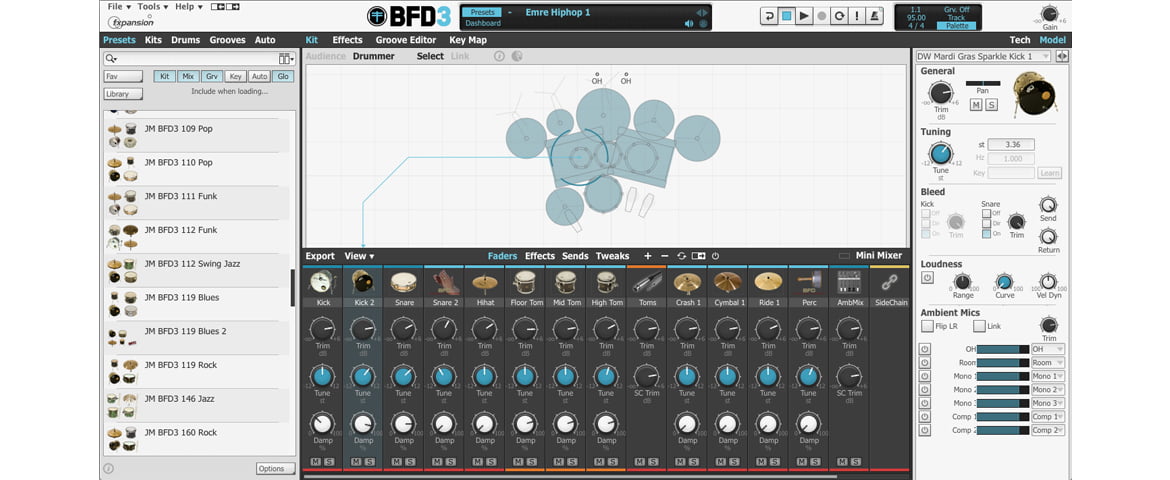Open the browser layout dropdown icon
Viewport: 1170px width, 480px height.
click(x=287, y=58)
